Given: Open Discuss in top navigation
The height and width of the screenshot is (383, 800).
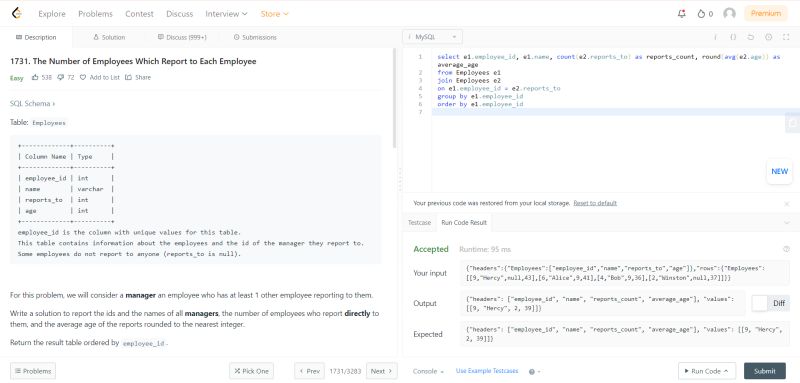Looking at the screenshot, I should (180, 14).
